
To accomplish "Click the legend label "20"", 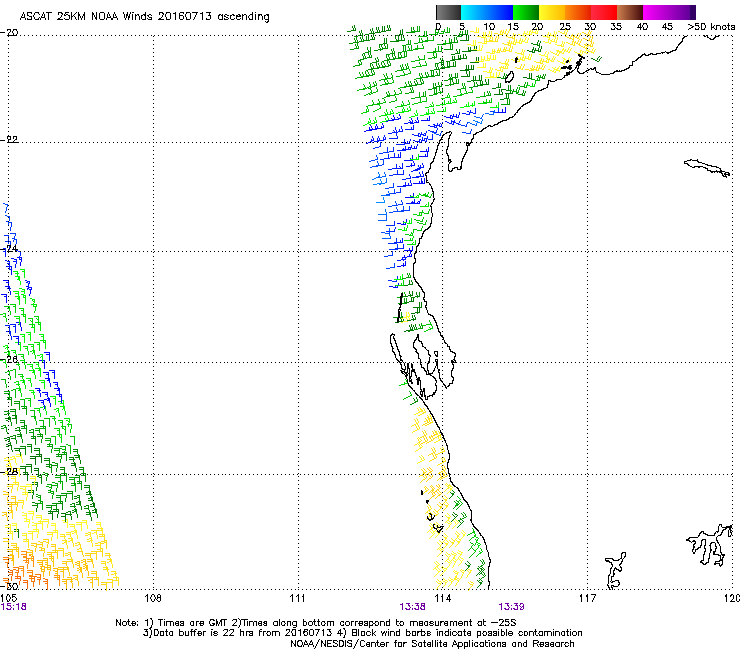I will coord(538,26).
